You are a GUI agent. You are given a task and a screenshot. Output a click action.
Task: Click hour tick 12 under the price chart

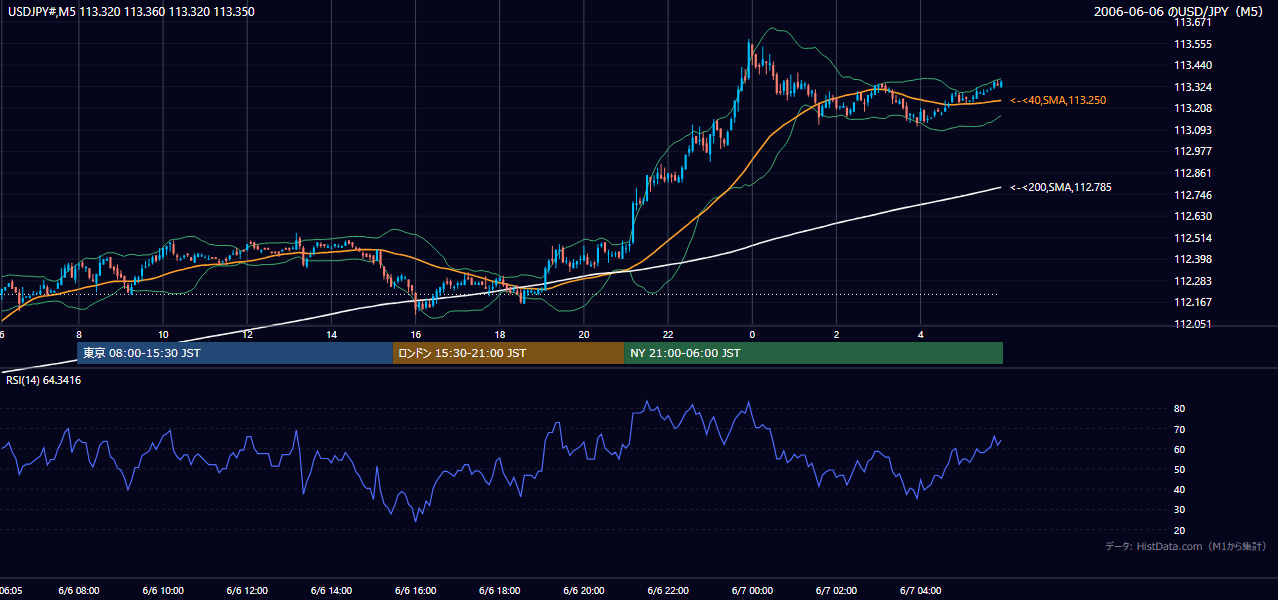[x=246, y=334]
